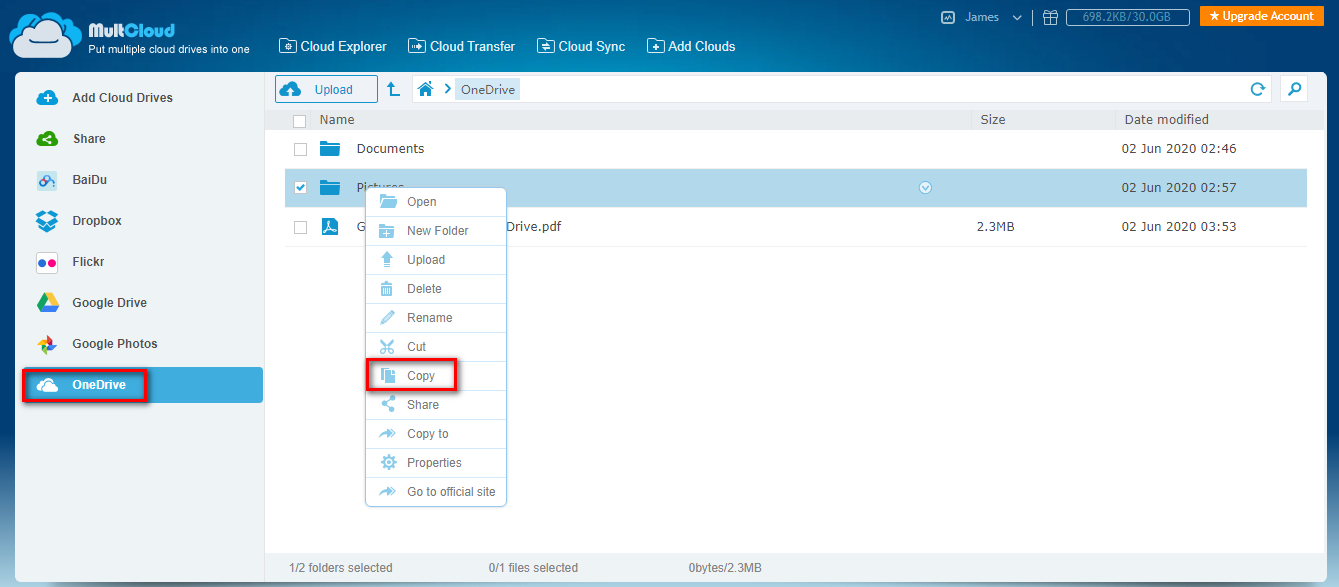Click the activity monitor icon beside James
The image size is (1339, 587).
click(948, 17)
